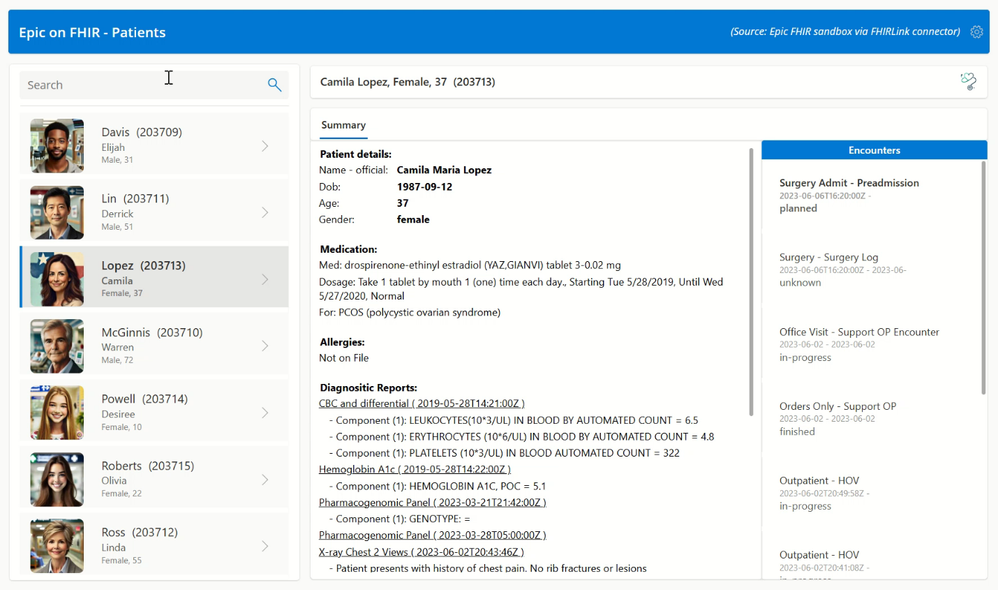Open chevron for Powell (203714)
Image resolution: width=998 pixels, height=590 pixels.
(265, 413)
